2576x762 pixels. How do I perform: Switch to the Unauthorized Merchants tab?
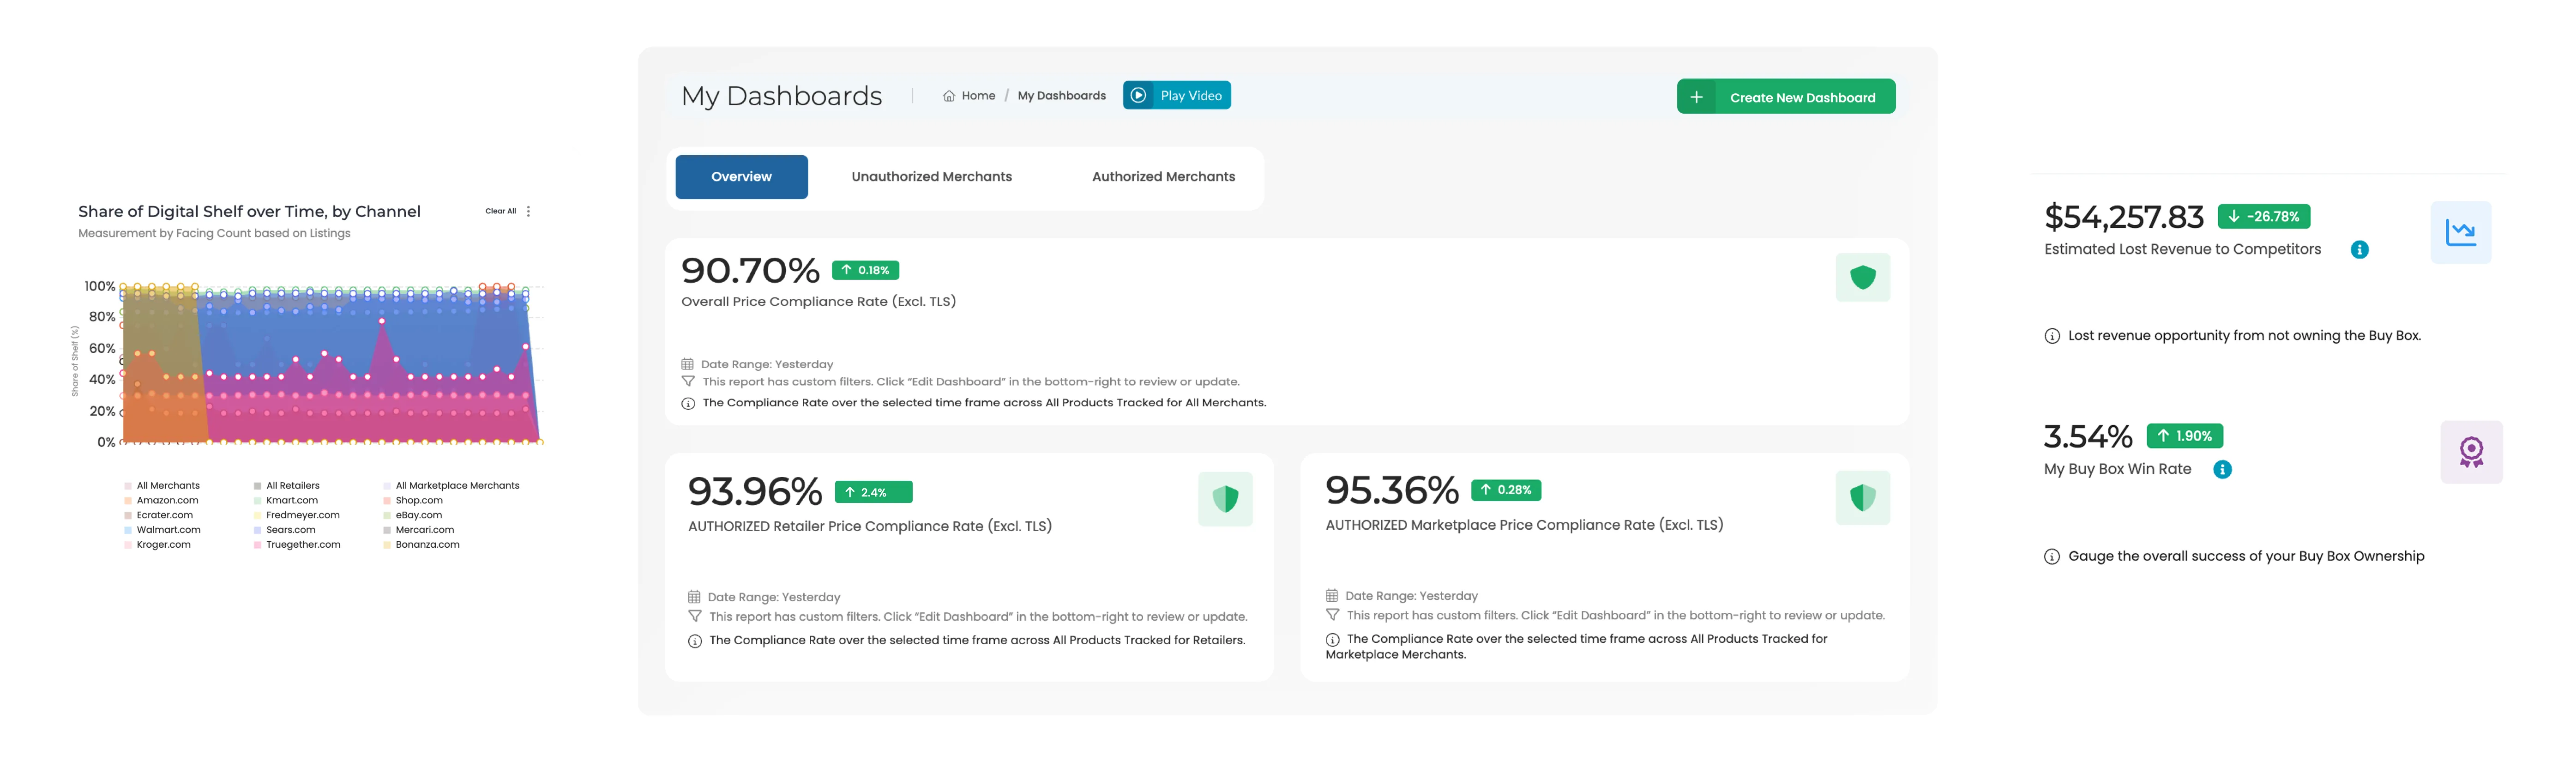pos(931,177)
